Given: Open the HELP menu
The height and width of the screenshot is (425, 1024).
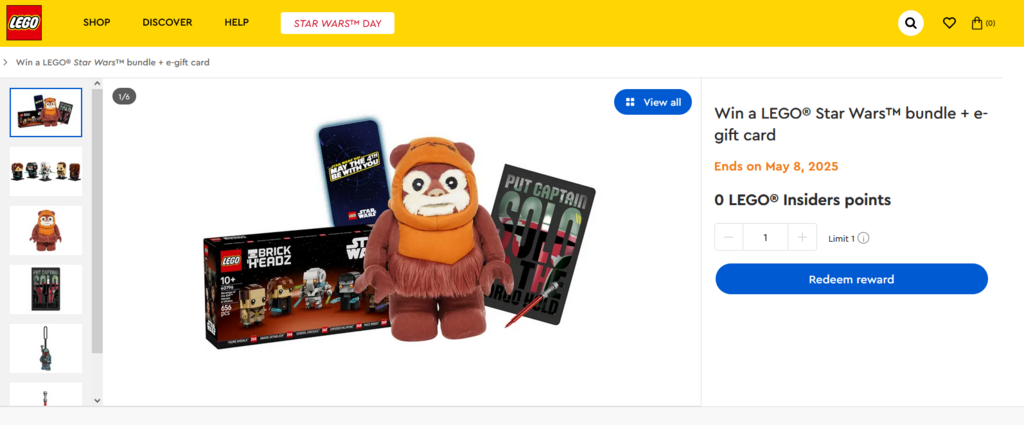Looking at the screenshot, I should (237, 22).
